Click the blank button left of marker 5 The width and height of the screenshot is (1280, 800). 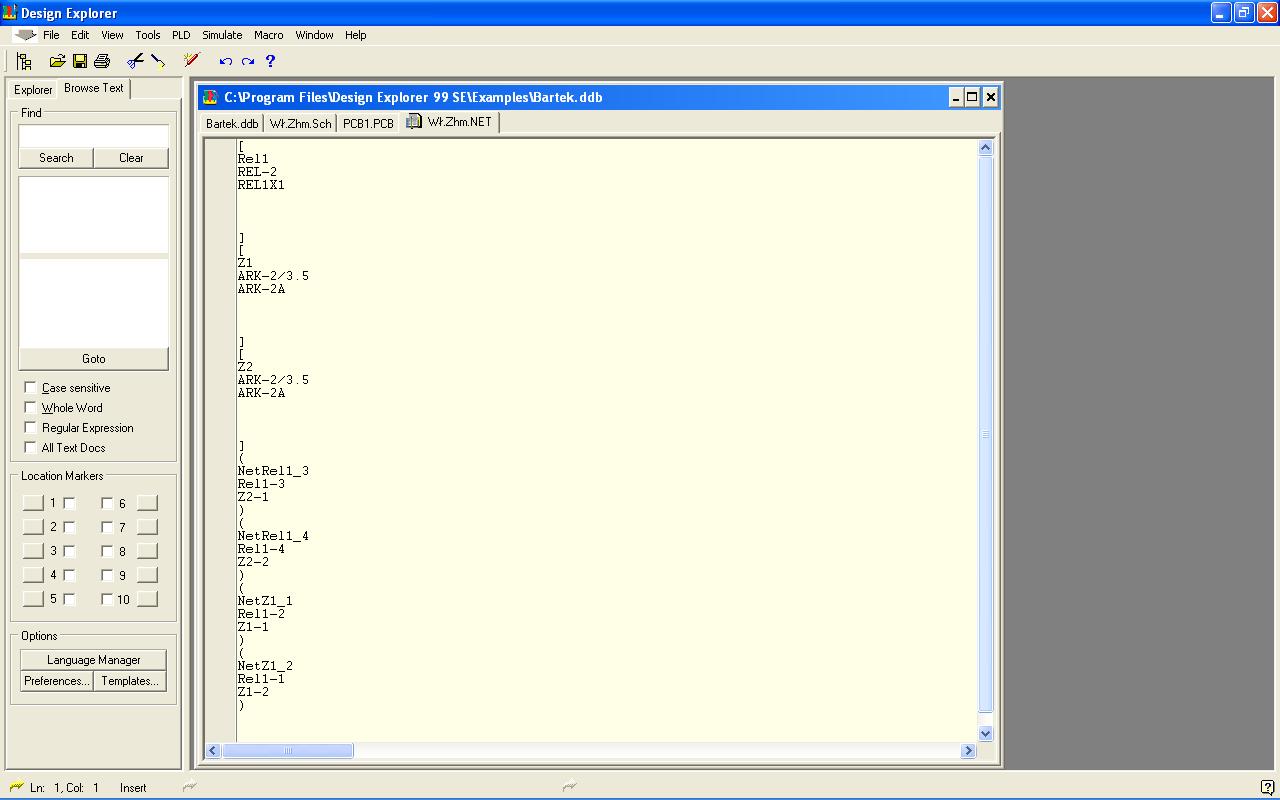click(33, 599)
